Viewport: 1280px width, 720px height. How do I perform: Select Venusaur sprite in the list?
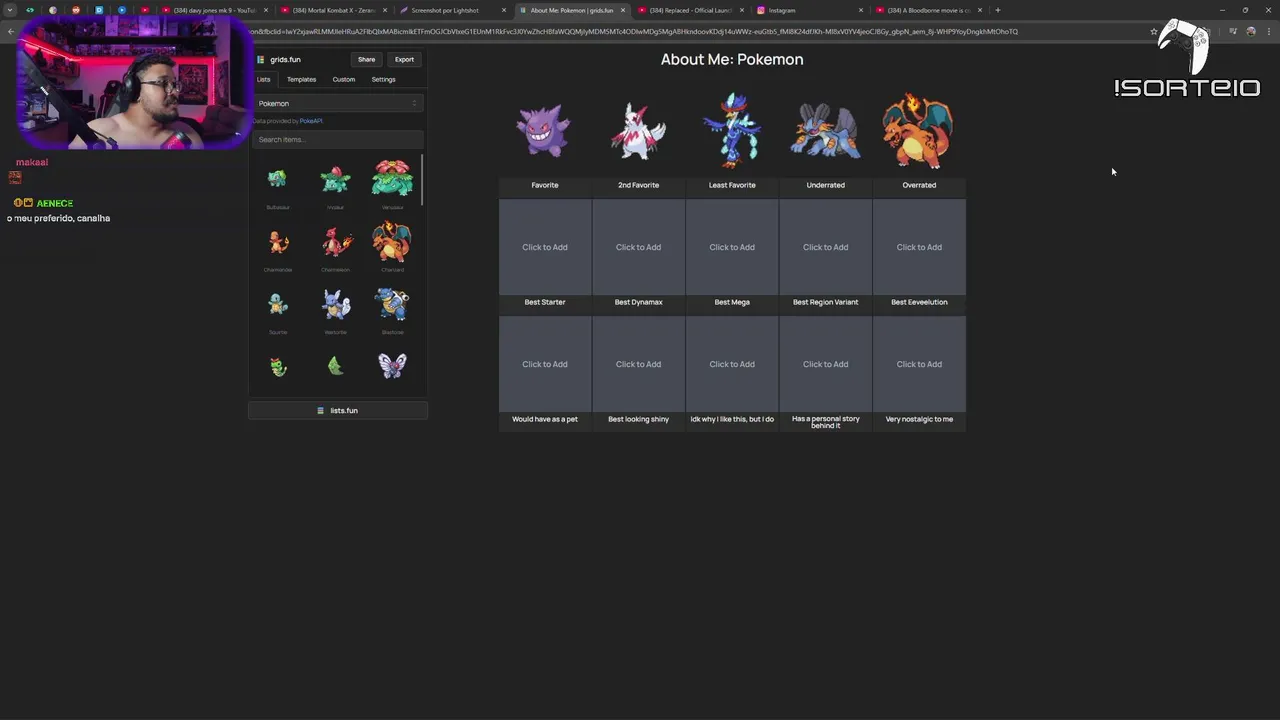click(392, 178)
